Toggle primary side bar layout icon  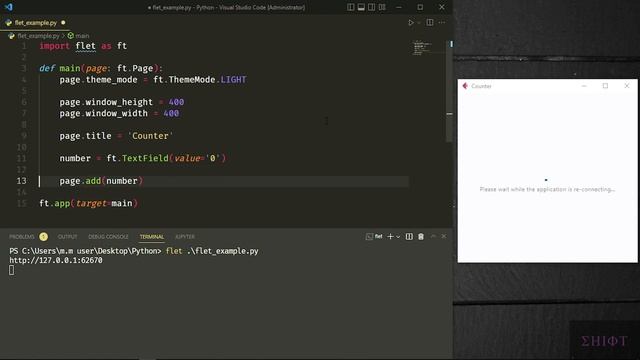[x=351, y=7]
